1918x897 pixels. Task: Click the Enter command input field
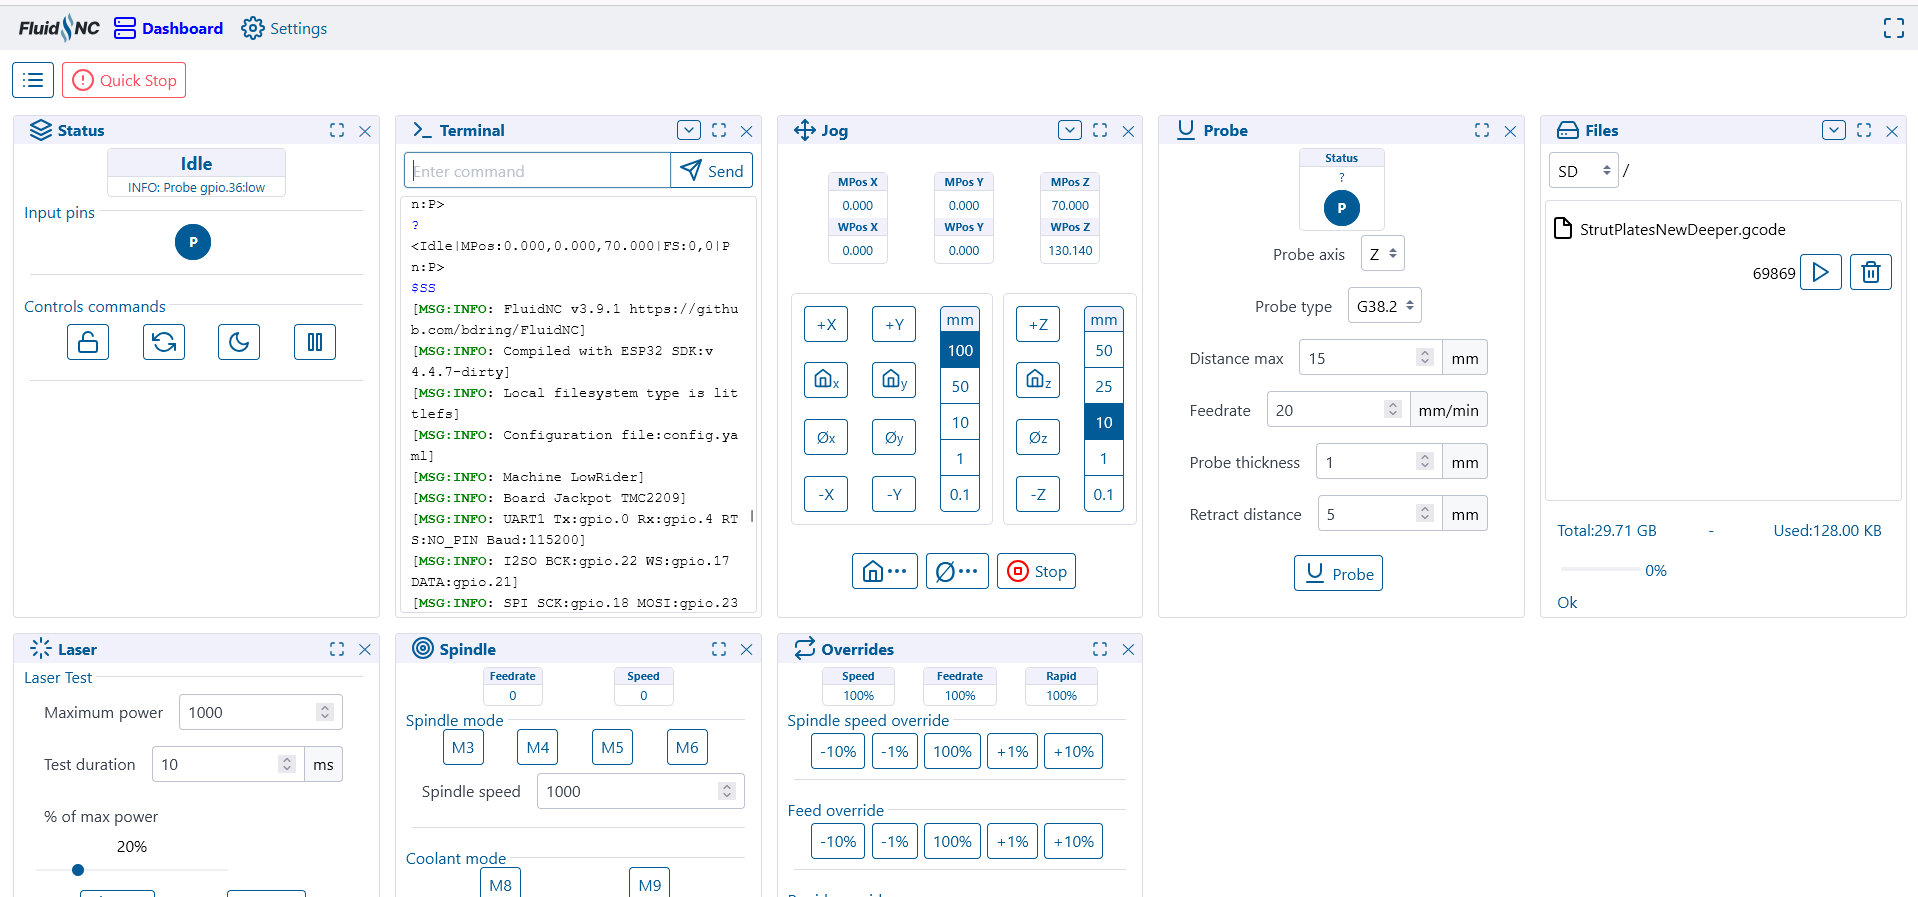tap(538, 171)
